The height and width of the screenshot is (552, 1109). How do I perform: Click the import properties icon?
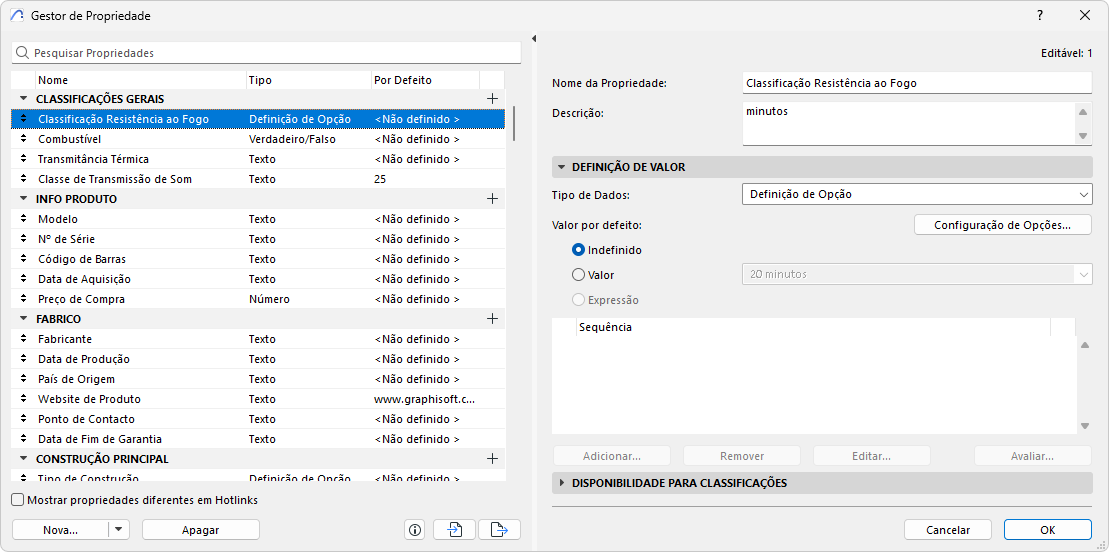[454, 530]
